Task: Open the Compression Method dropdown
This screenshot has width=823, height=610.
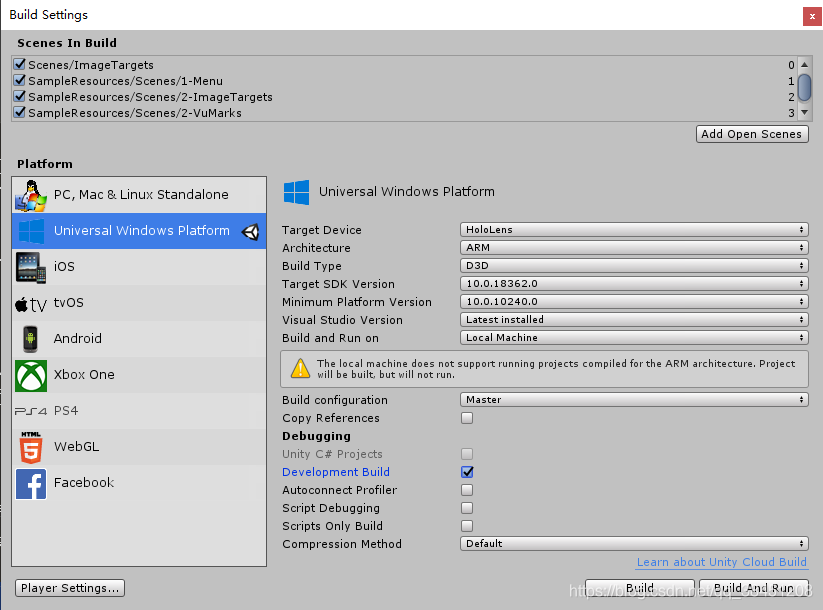Action: click(x=634, y=543)
